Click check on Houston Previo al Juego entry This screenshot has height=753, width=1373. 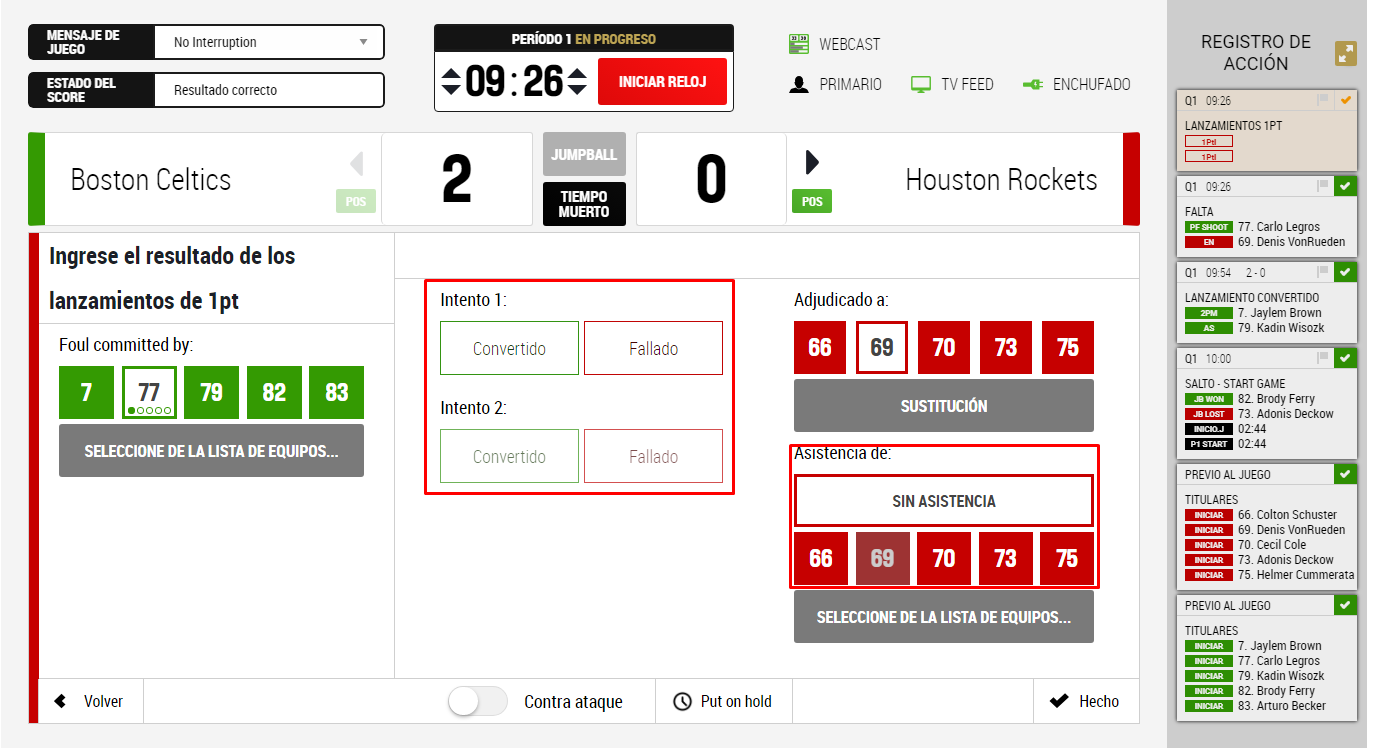coord(1346,474)
